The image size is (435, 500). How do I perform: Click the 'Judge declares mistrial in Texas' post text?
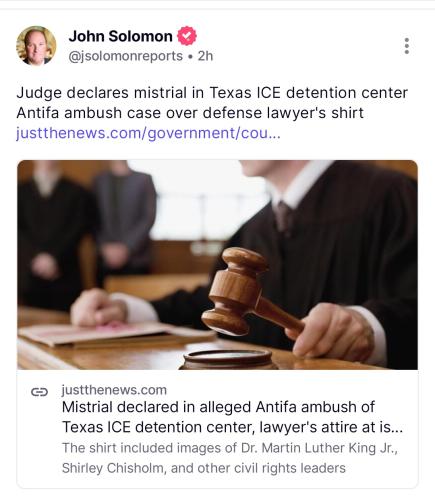[212, 93]
